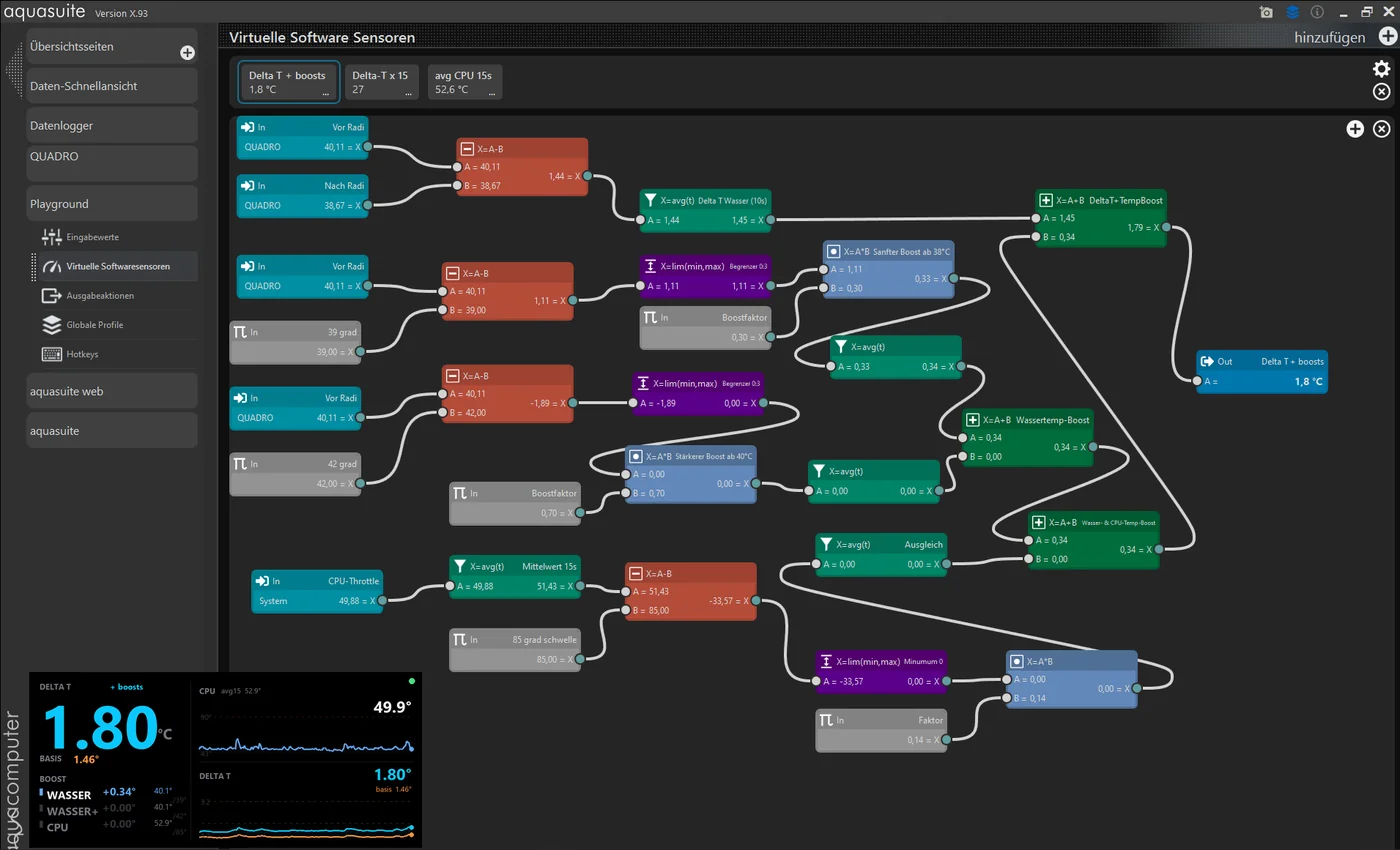Click the 39,00 = X value in 39 grad node
The image size is (1400, 850).
(x=336, y=351)
